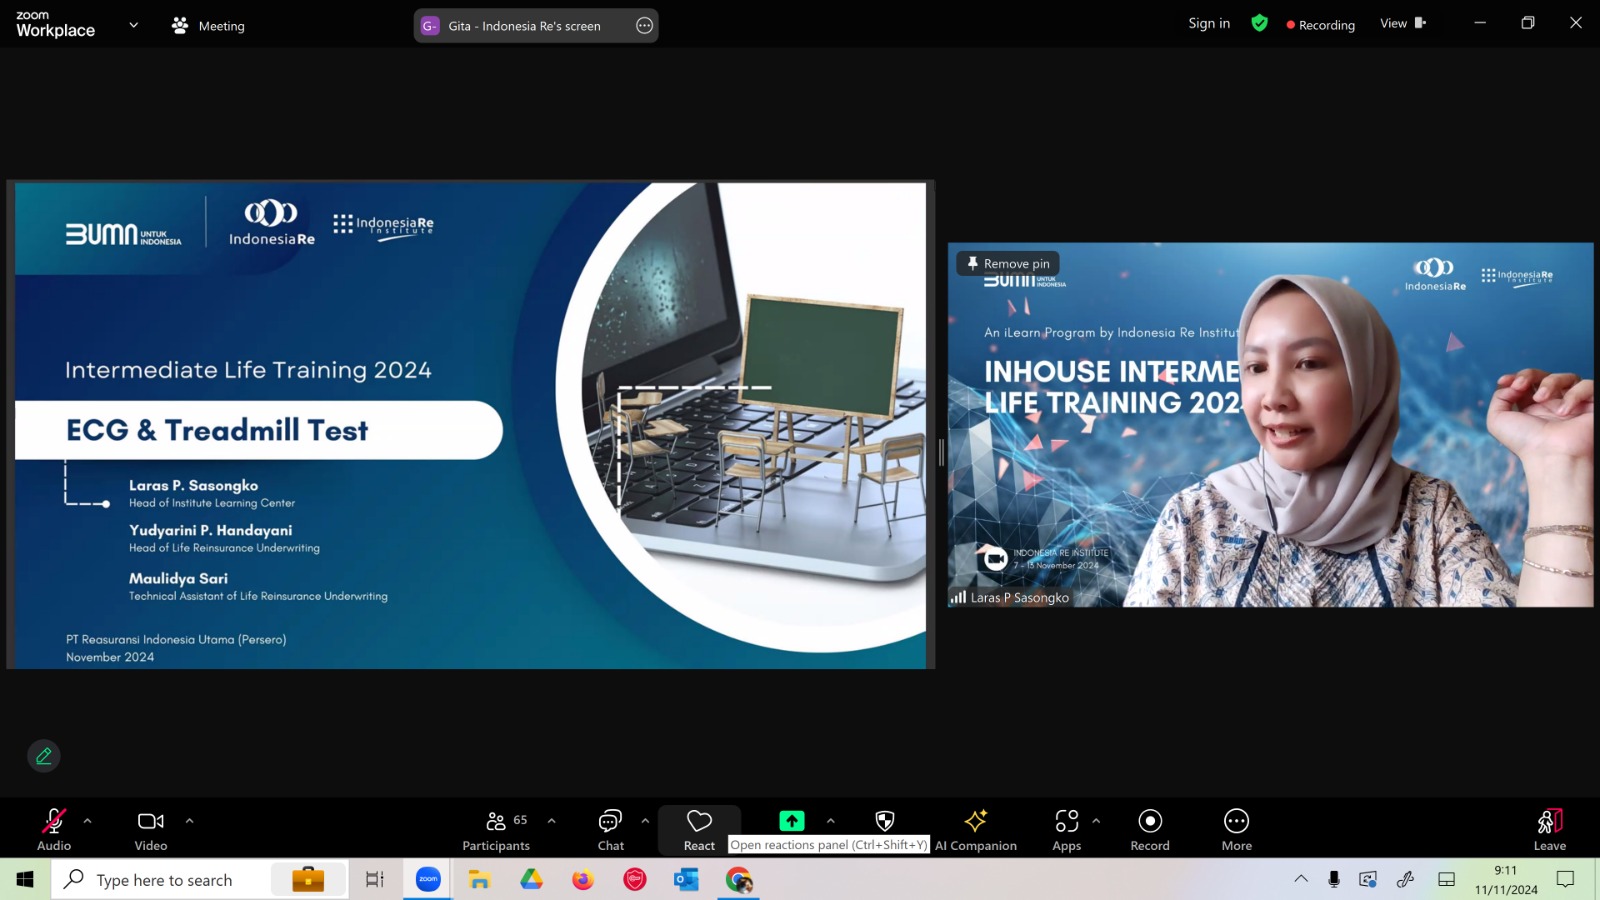The image size is (1600, 900).
Task: Show hidden system tray icons
Action: [1301, 879]
